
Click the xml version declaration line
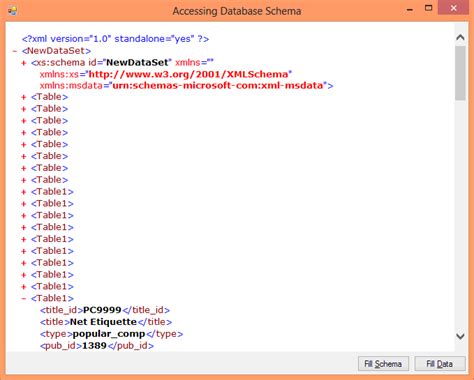pos(115,39)
